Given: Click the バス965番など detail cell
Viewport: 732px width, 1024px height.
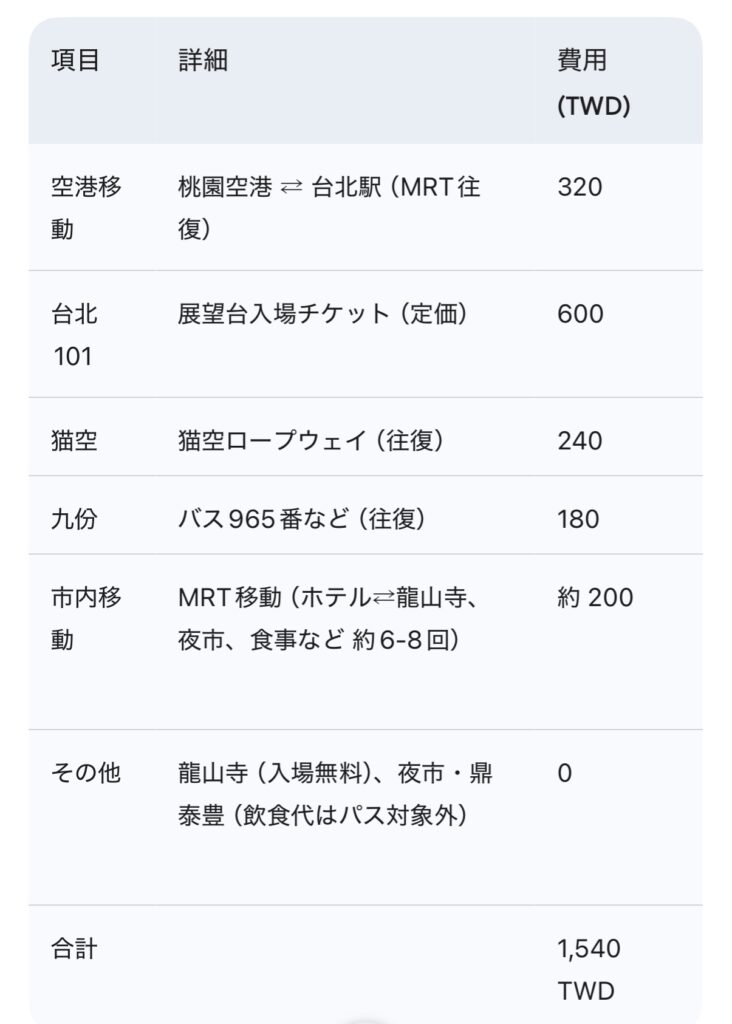Looking at the screenshot, I should [301, 519].
